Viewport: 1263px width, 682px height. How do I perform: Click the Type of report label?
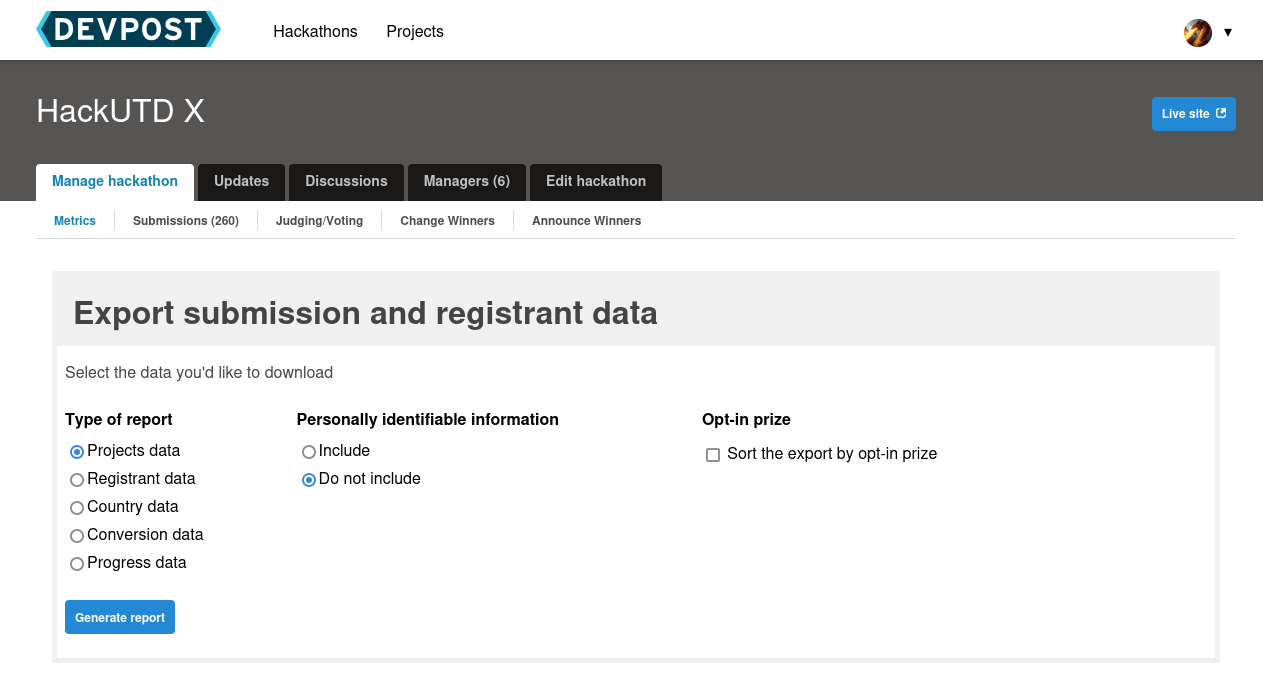119,419
